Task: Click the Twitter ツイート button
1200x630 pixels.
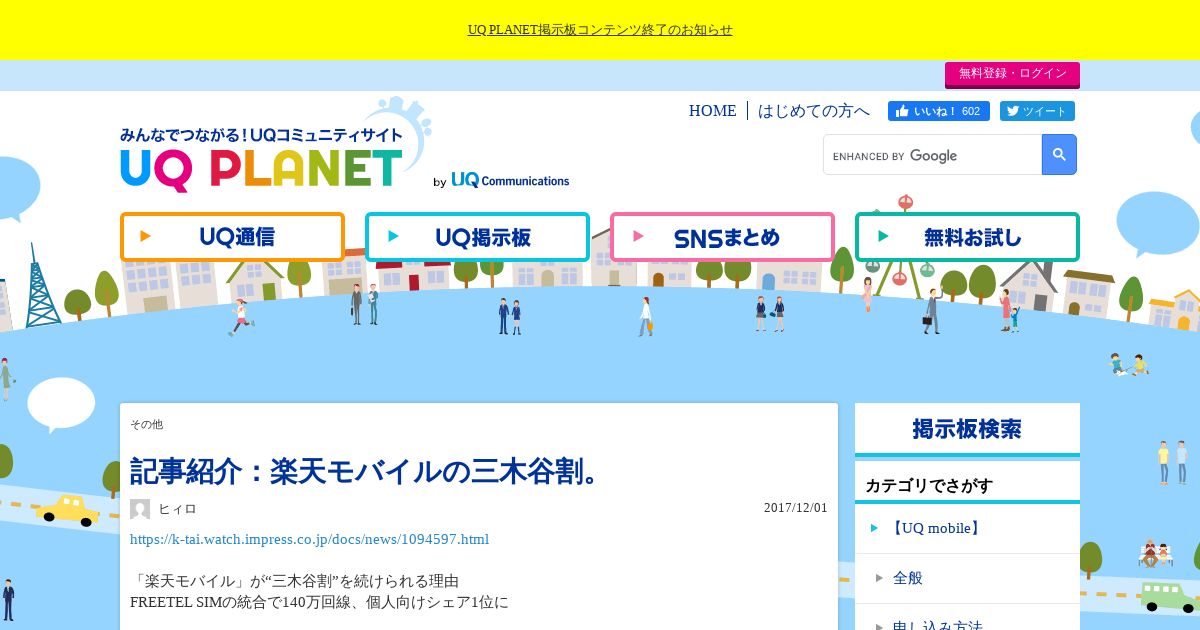Action: click(1037, 111)
